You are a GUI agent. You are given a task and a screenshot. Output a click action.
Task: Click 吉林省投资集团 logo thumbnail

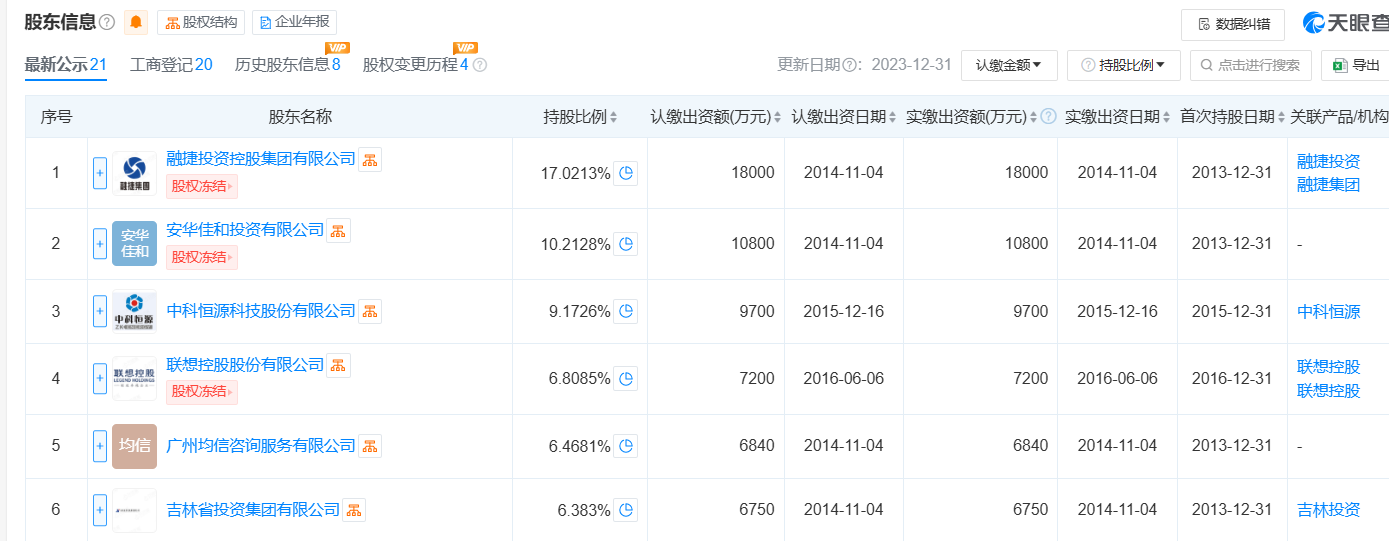(x=134, y=510)
